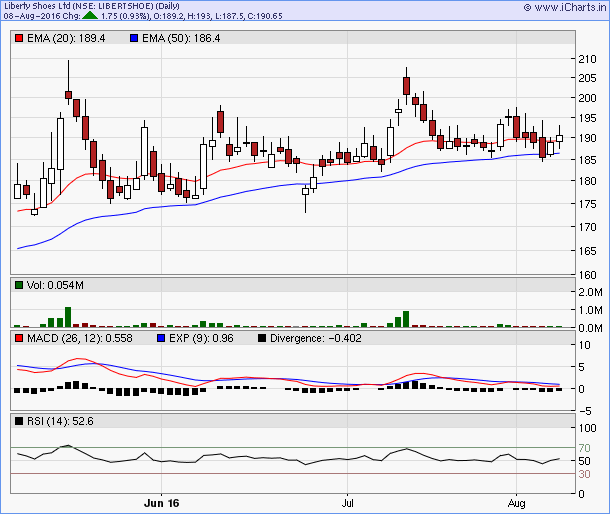Image resolution: width=610 pixels, height=514 pixels.
Task: Click the RSI (14): 52.6 label
Action: [60, 421]
